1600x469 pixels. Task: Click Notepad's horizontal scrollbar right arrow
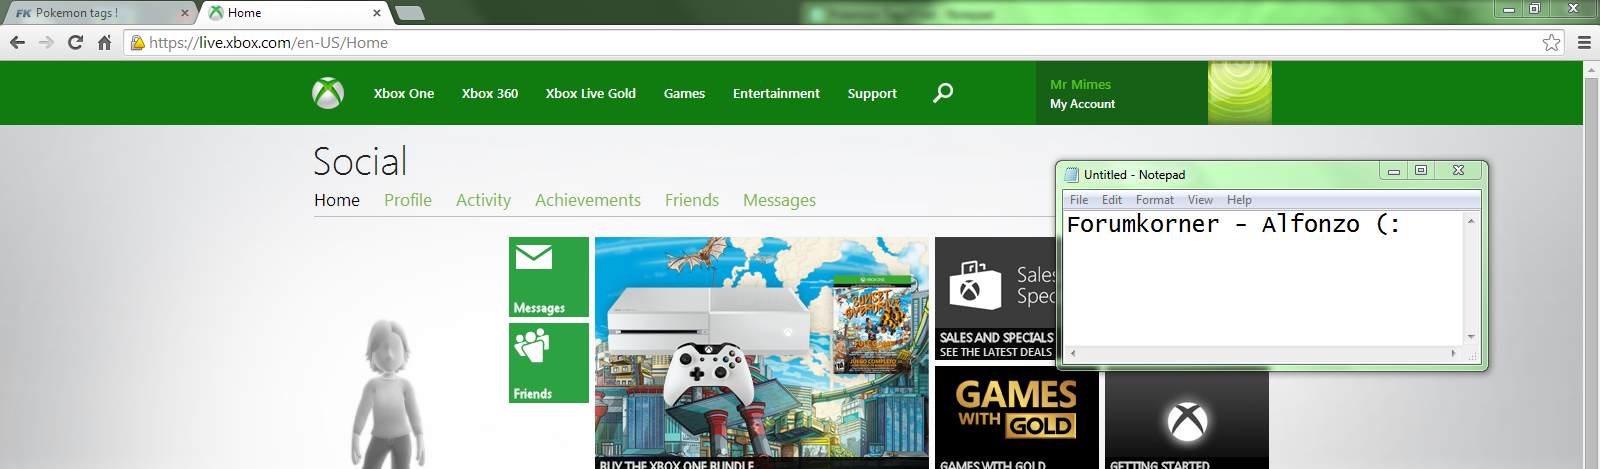click(x=1454, y=353)
